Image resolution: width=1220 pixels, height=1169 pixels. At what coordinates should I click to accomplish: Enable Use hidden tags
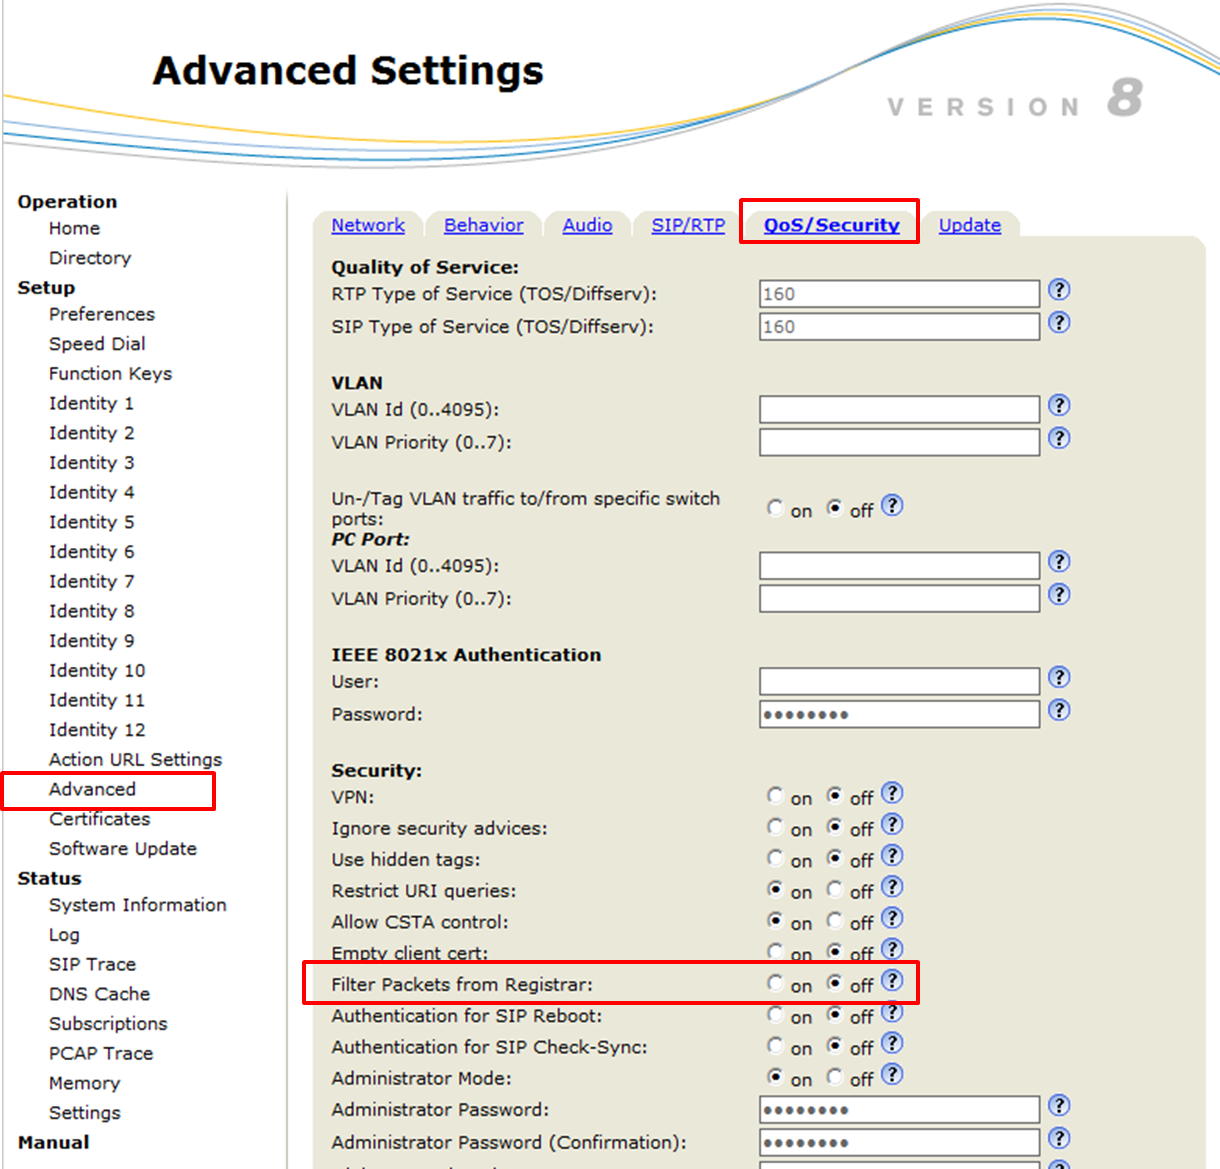pyautogui.click(x=775, y=858)
